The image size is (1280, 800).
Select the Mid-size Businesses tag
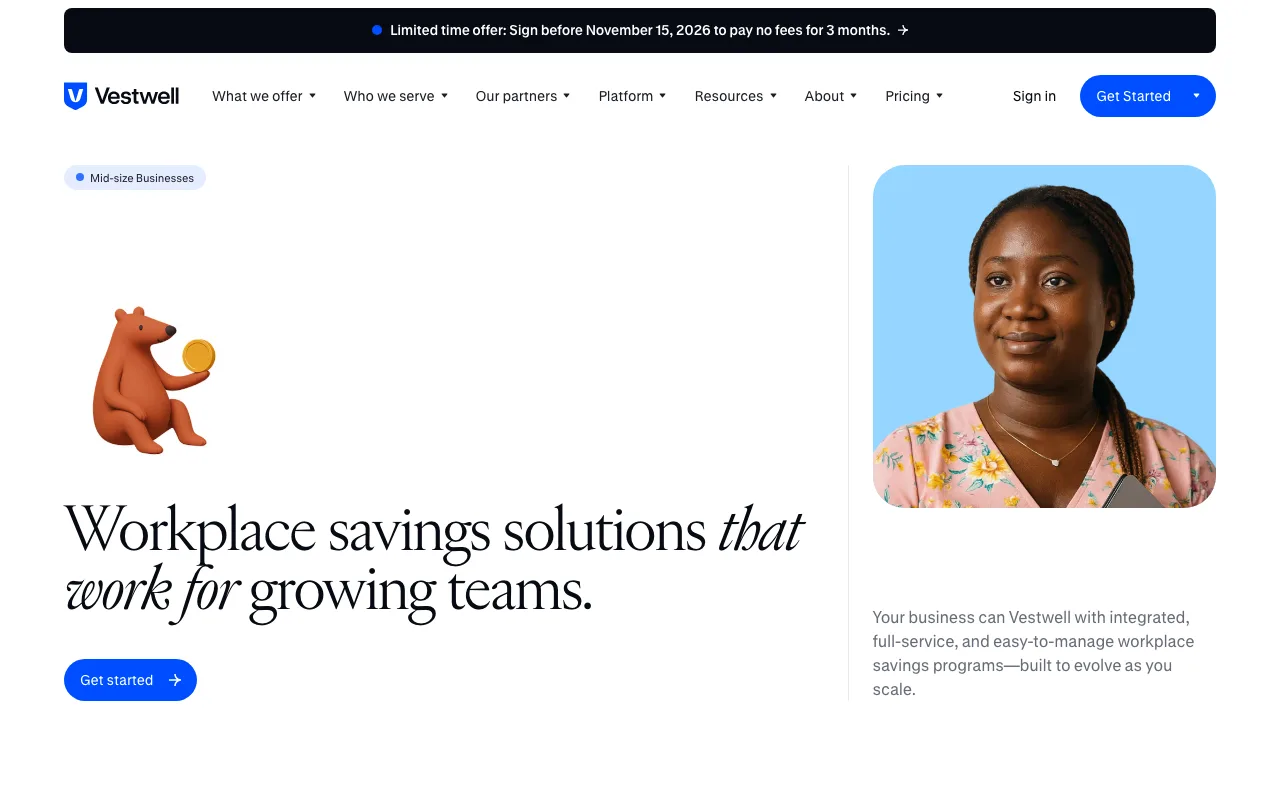(x=135, y=178)
